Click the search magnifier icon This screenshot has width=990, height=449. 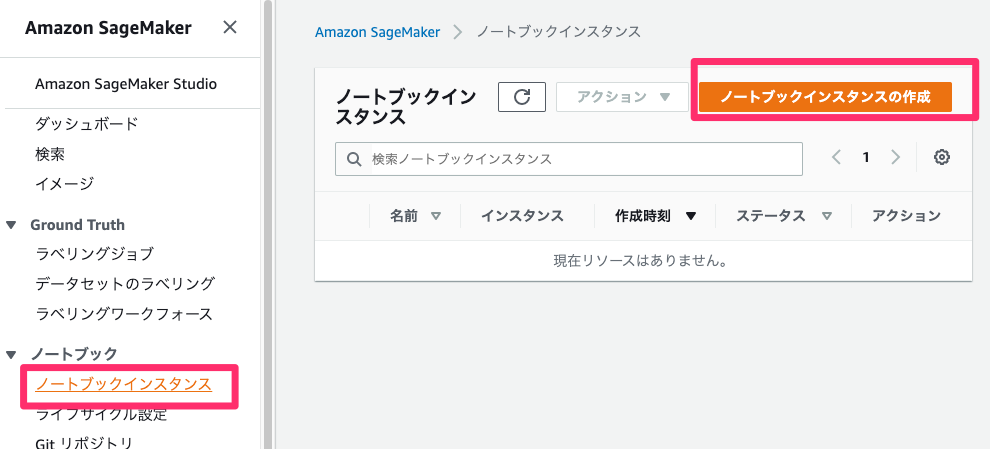click(x=355, y=159)
